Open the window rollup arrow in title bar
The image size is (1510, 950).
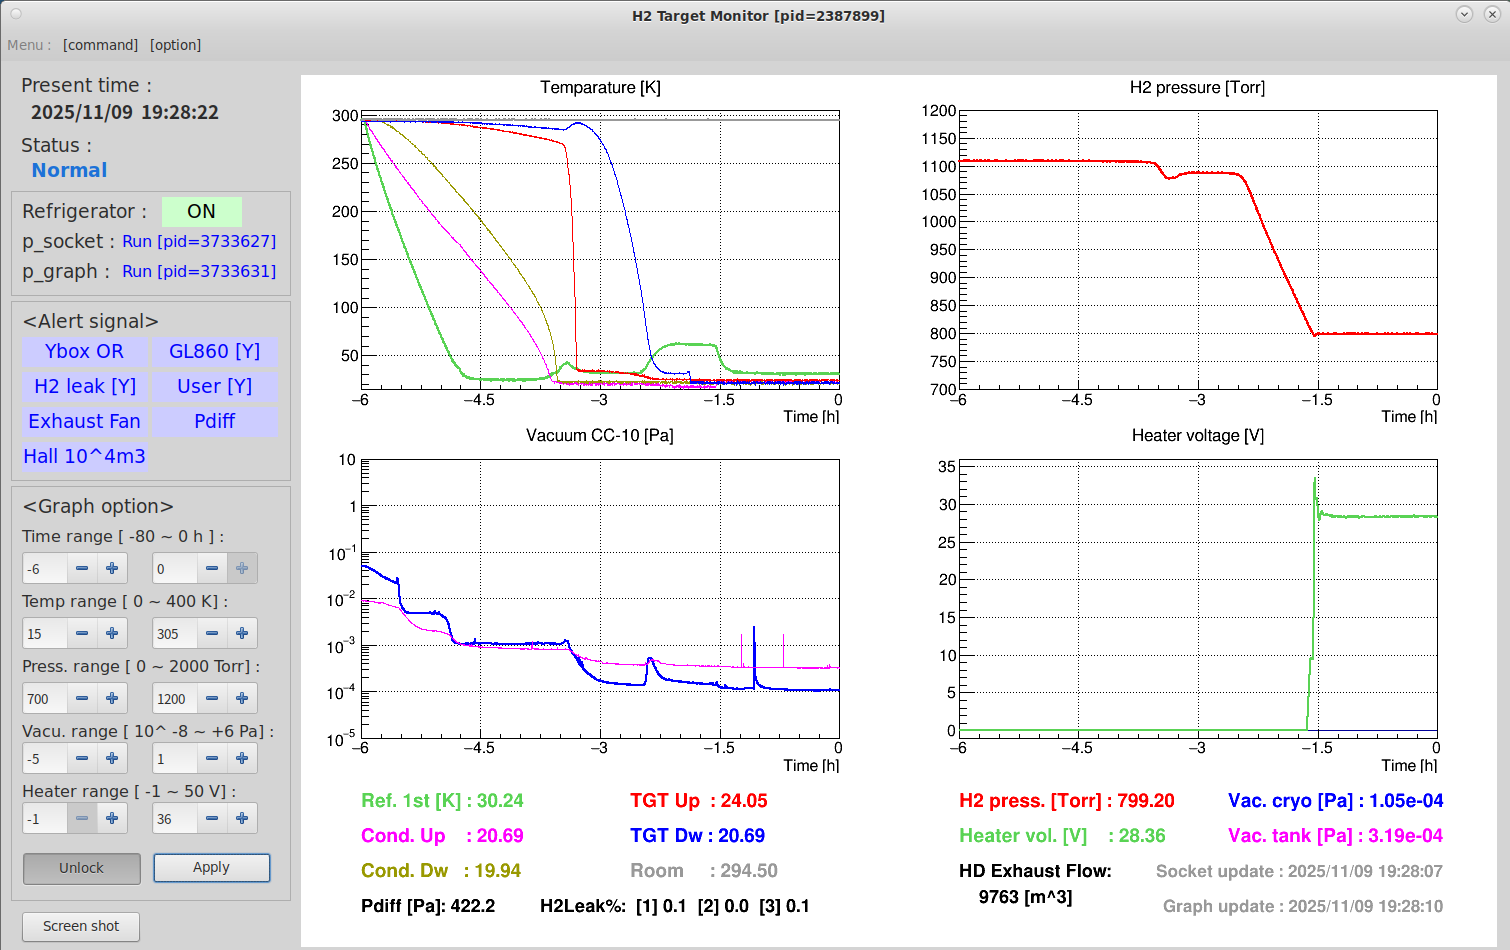[1464, 14]
